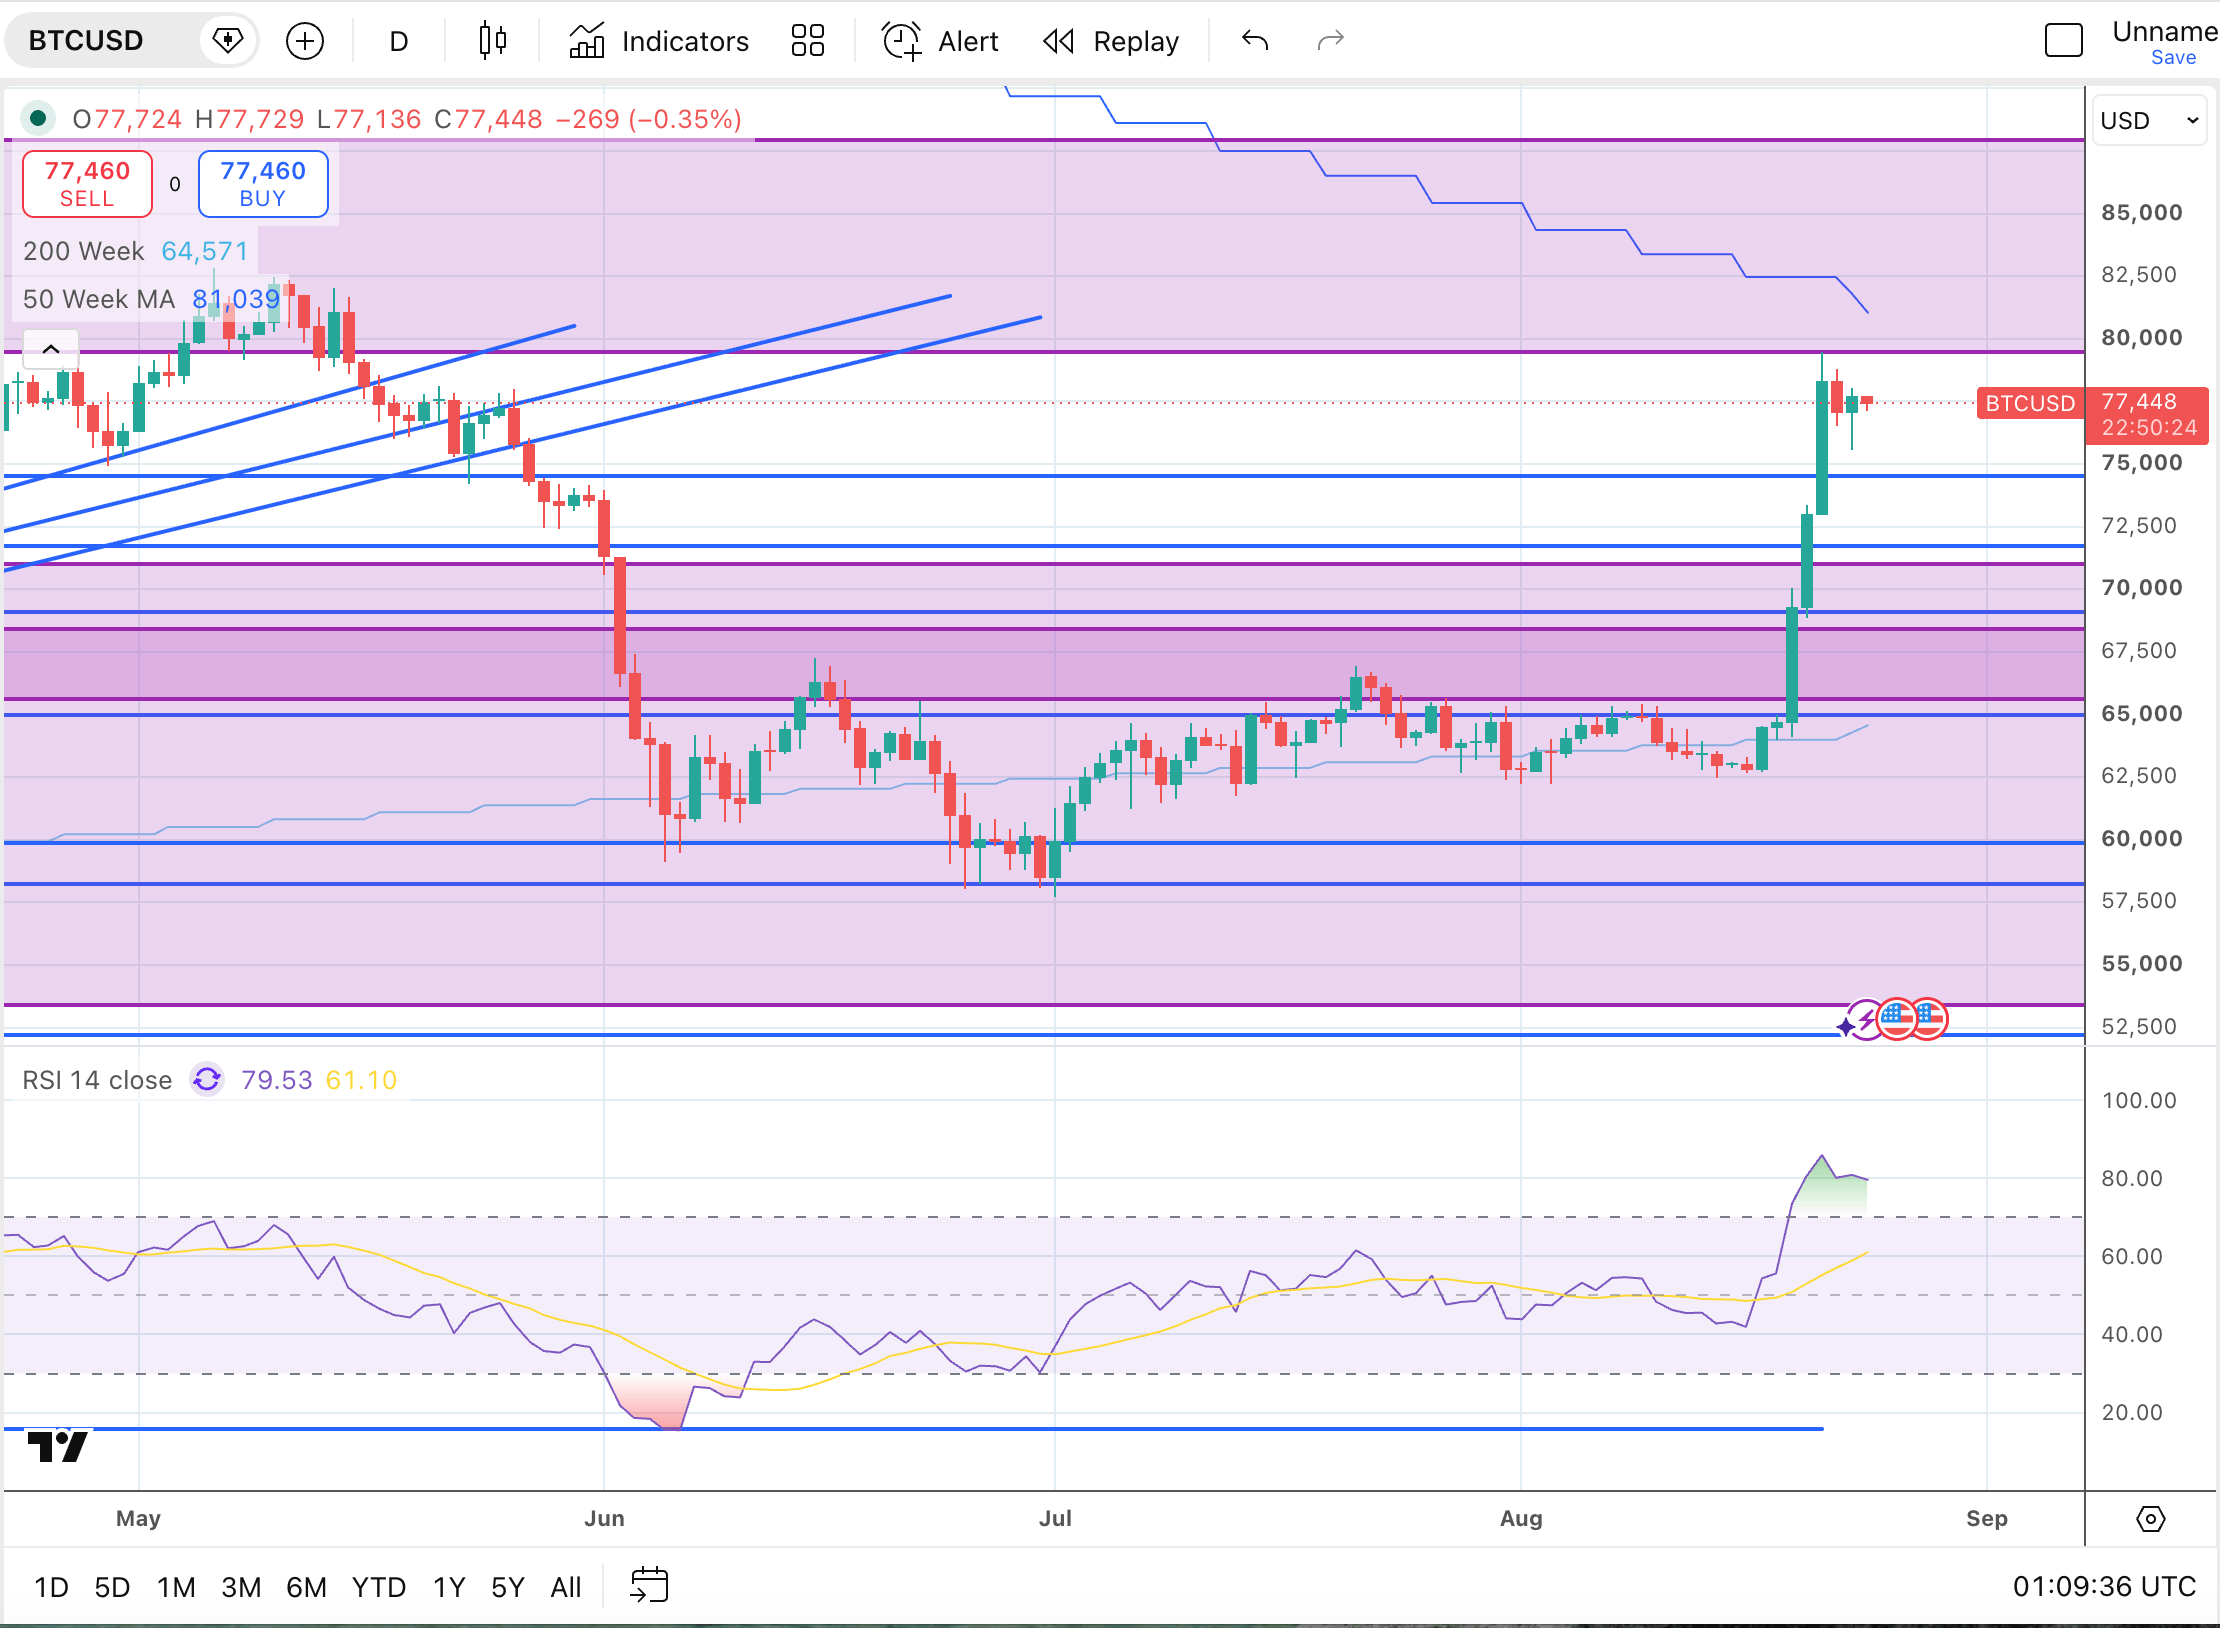
Task: Click the sparkle icon near event markers
Action: (1846, 1027)
